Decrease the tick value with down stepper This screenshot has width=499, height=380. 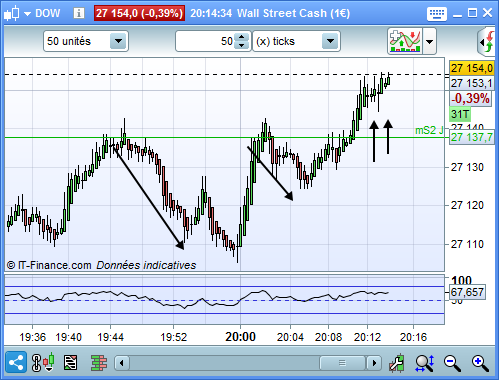(242, 46)
